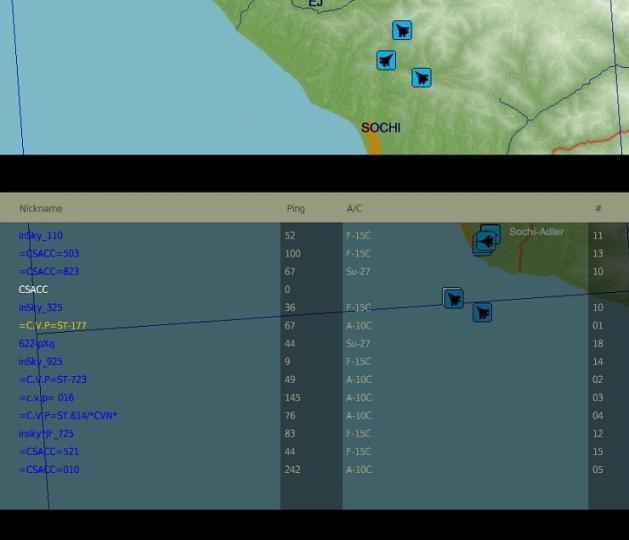Click the stacked aircraft icons at Sochi-Adler
The height and width of the screenshot is (540, 629).
tap(485, 241)
